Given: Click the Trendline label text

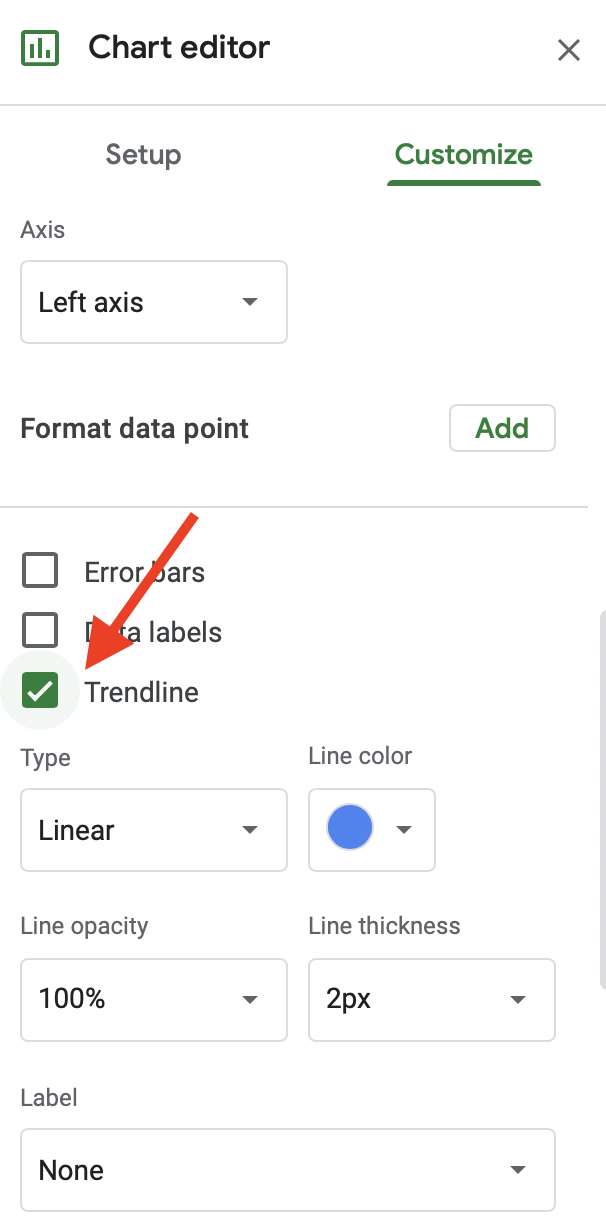Looking at the screenshot, I should click(x=141, y=691).
